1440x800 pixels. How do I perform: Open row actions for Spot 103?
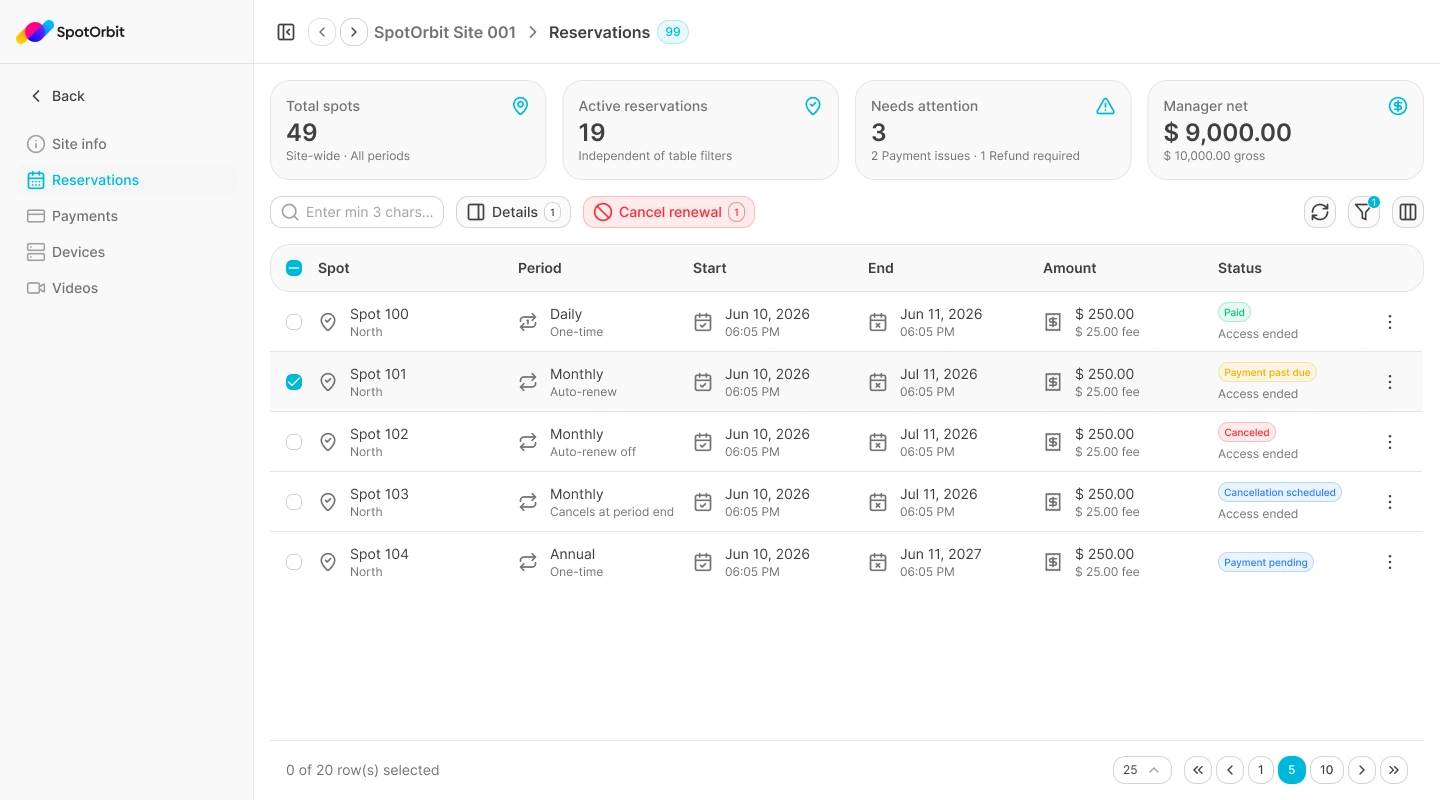pos(1390,502)
